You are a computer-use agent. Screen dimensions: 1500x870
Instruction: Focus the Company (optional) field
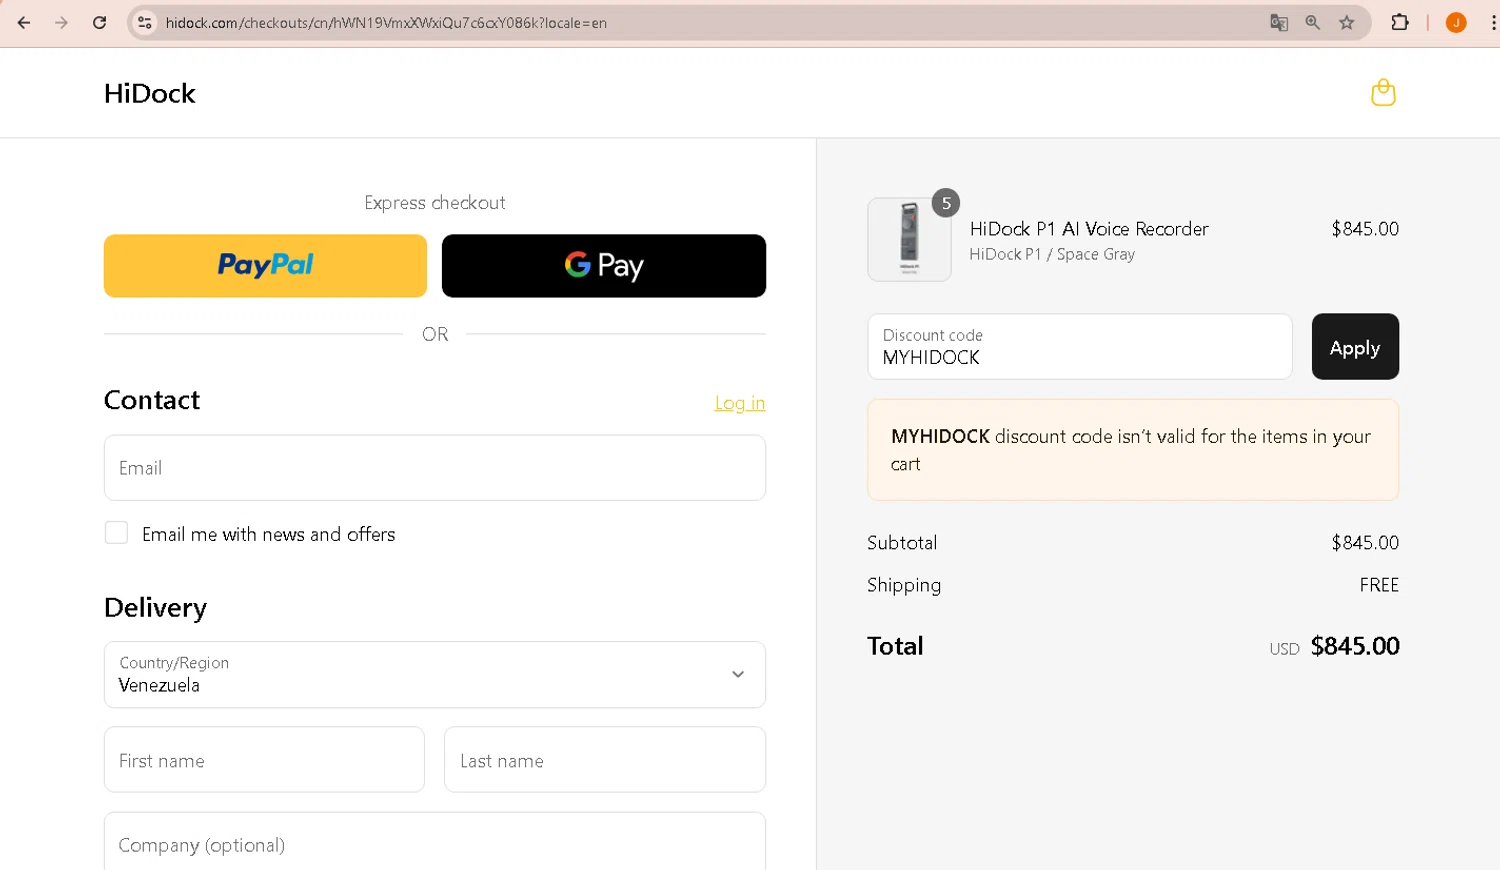(x=435, y=842)
